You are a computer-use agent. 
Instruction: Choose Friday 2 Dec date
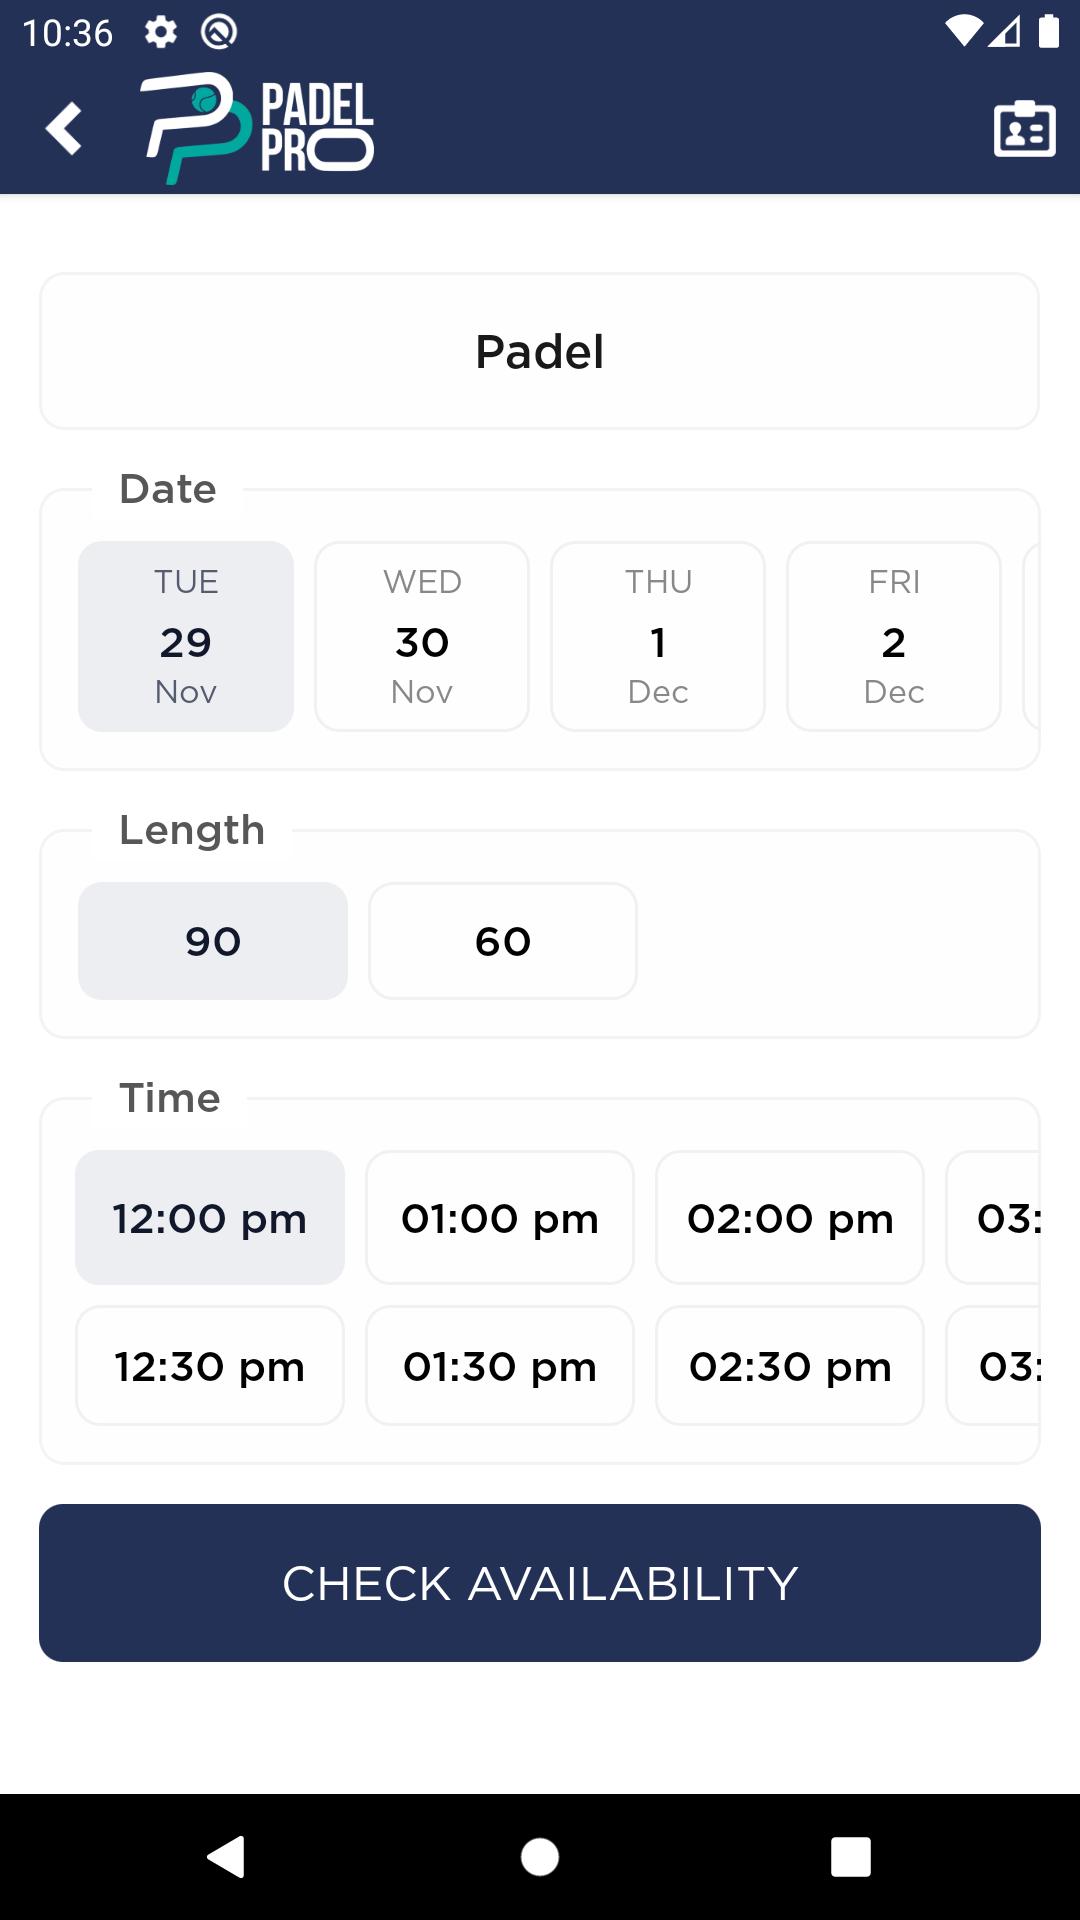tap(894, 636)
